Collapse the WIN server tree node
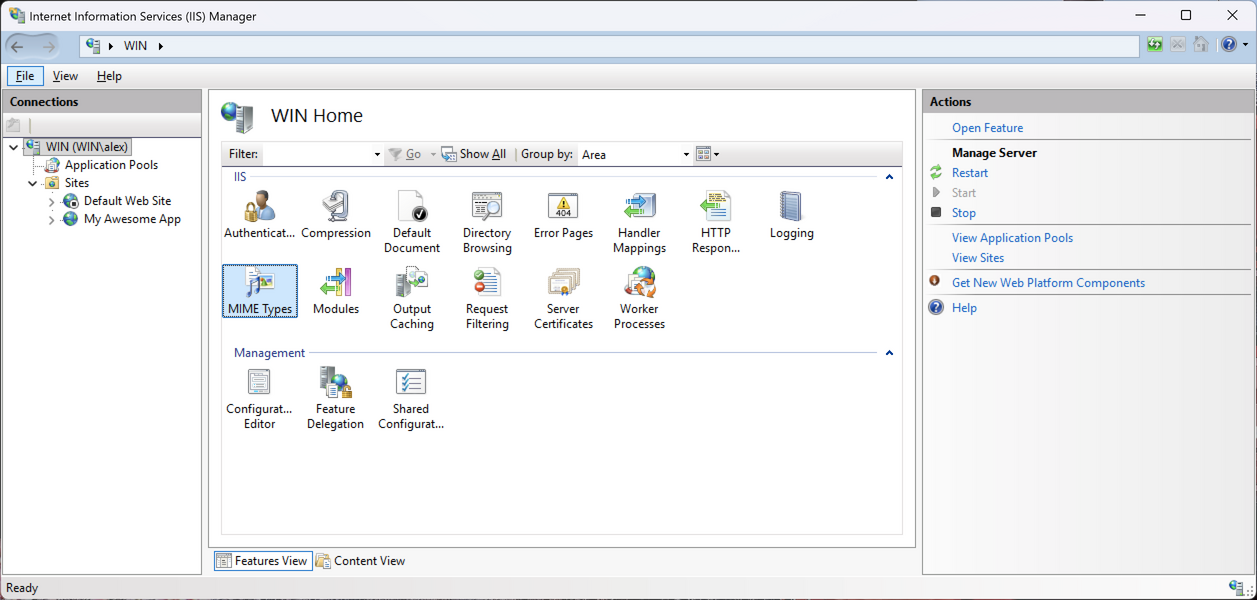1257x600 pixels. point(13,147)
